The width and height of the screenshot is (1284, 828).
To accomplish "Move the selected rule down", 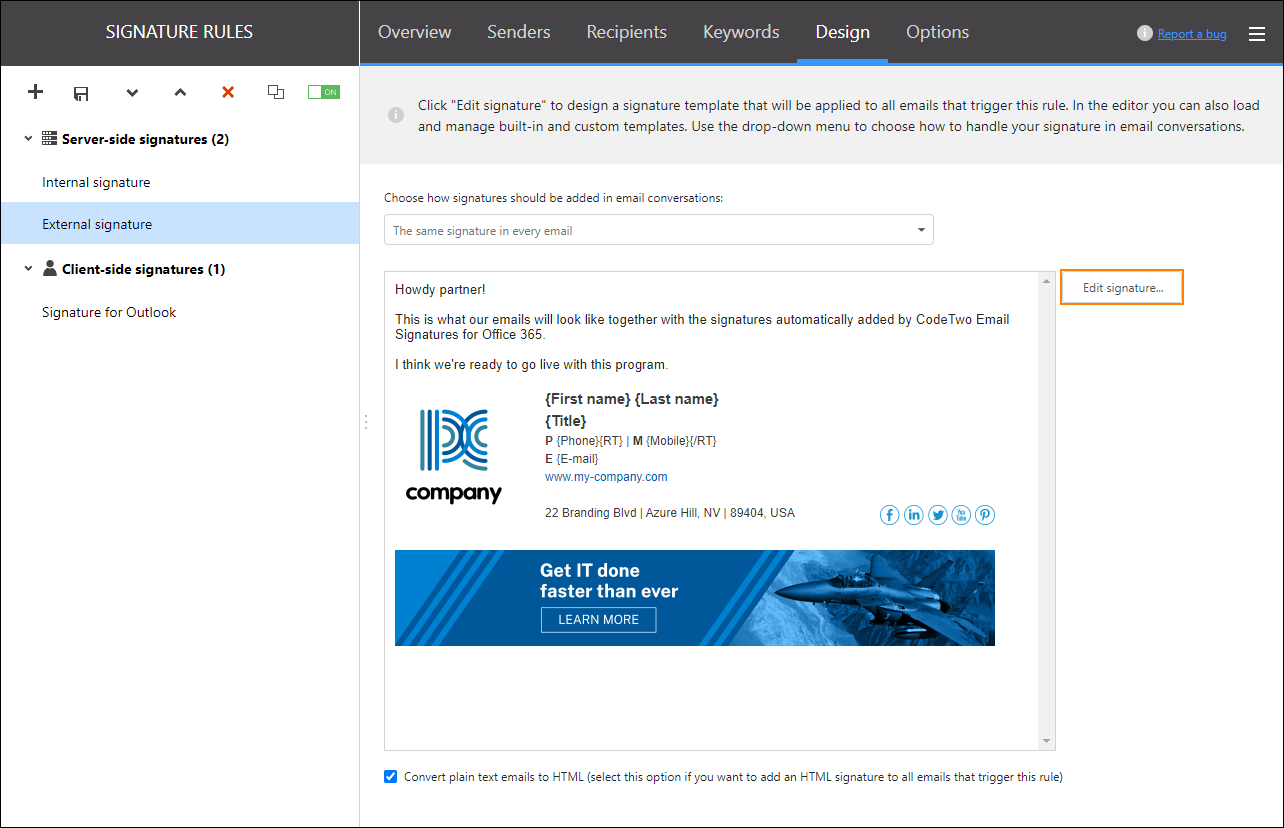I will coord(132,92).
